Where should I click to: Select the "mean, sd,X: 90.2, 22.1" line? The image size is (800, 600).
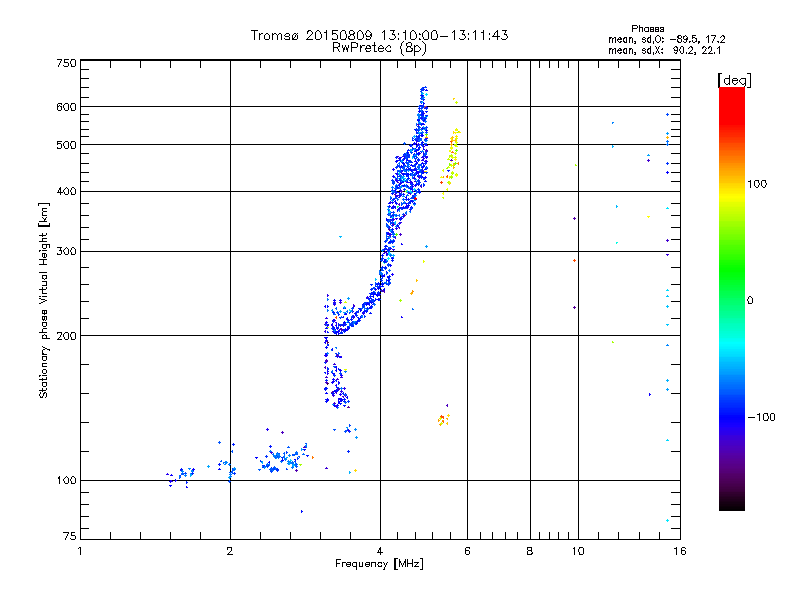pyautogui.click(x=664, y=50)
